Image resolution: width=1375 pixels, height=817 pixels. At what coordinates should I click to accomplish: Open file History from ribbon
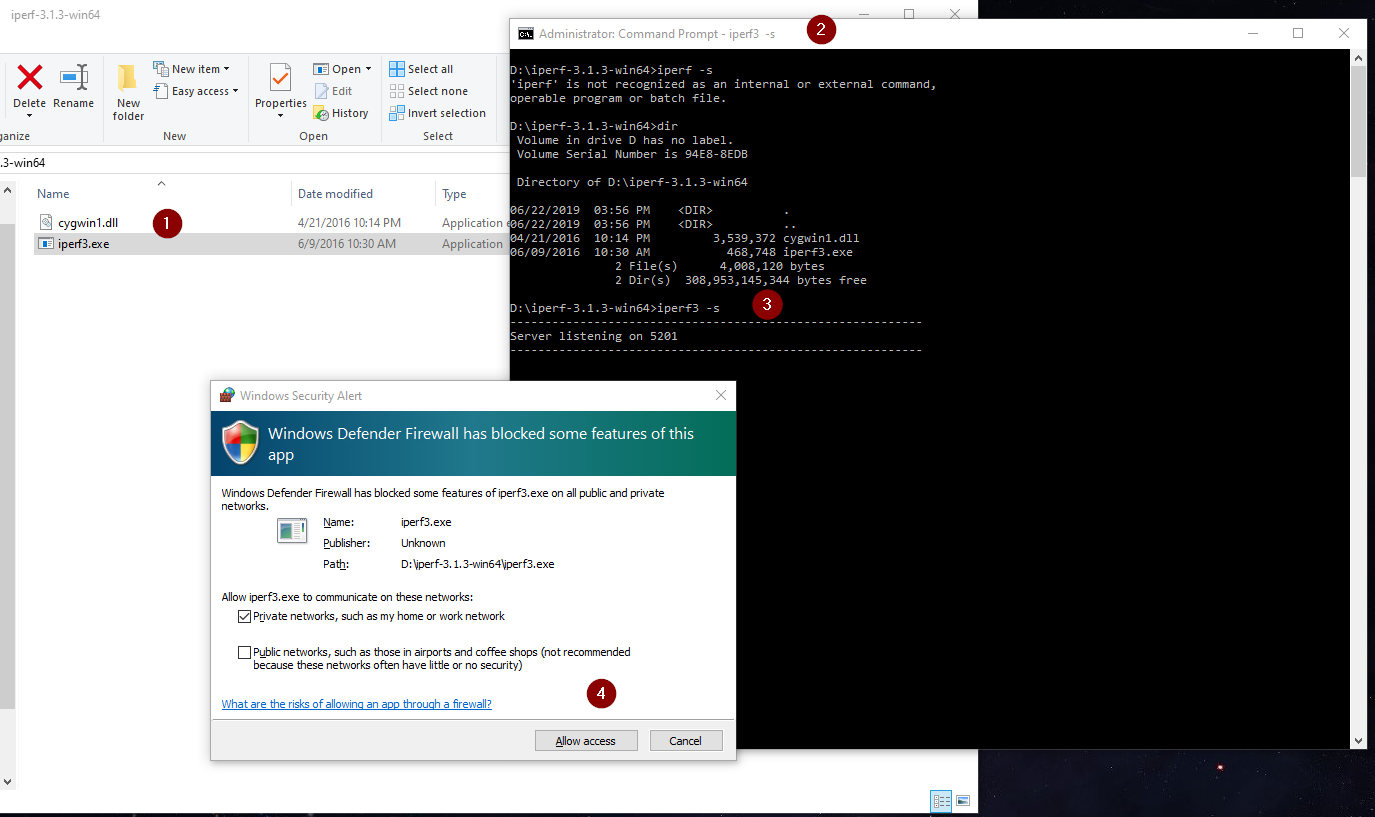tap(341, 113)
